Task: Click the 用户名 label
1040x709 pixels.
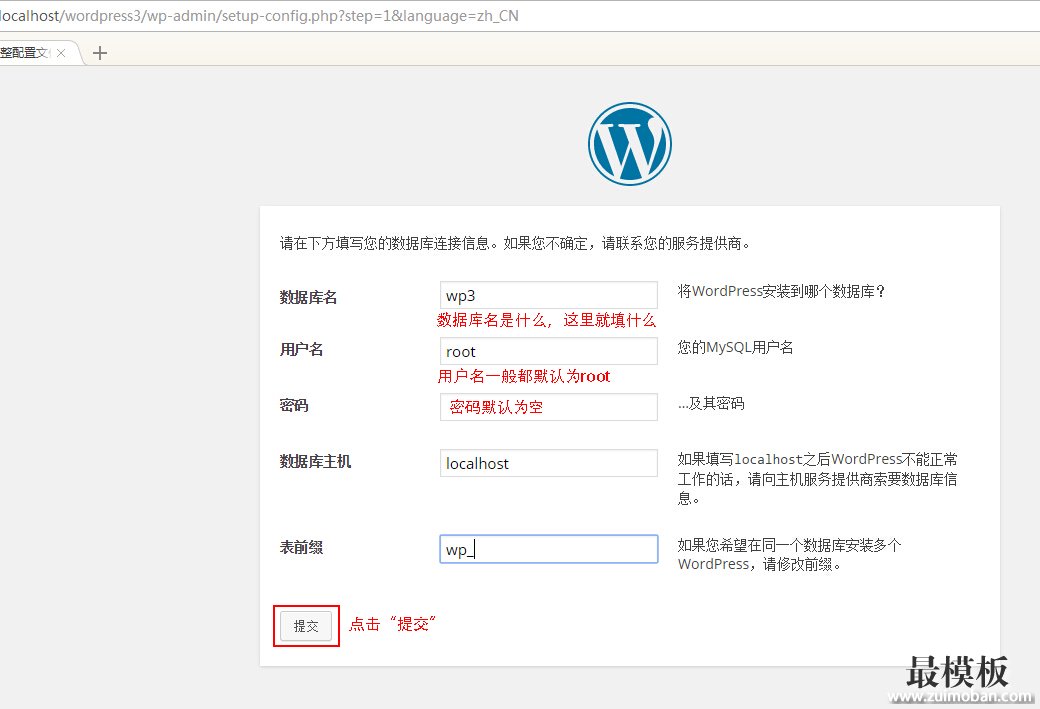Action: (x=301, y=350)
